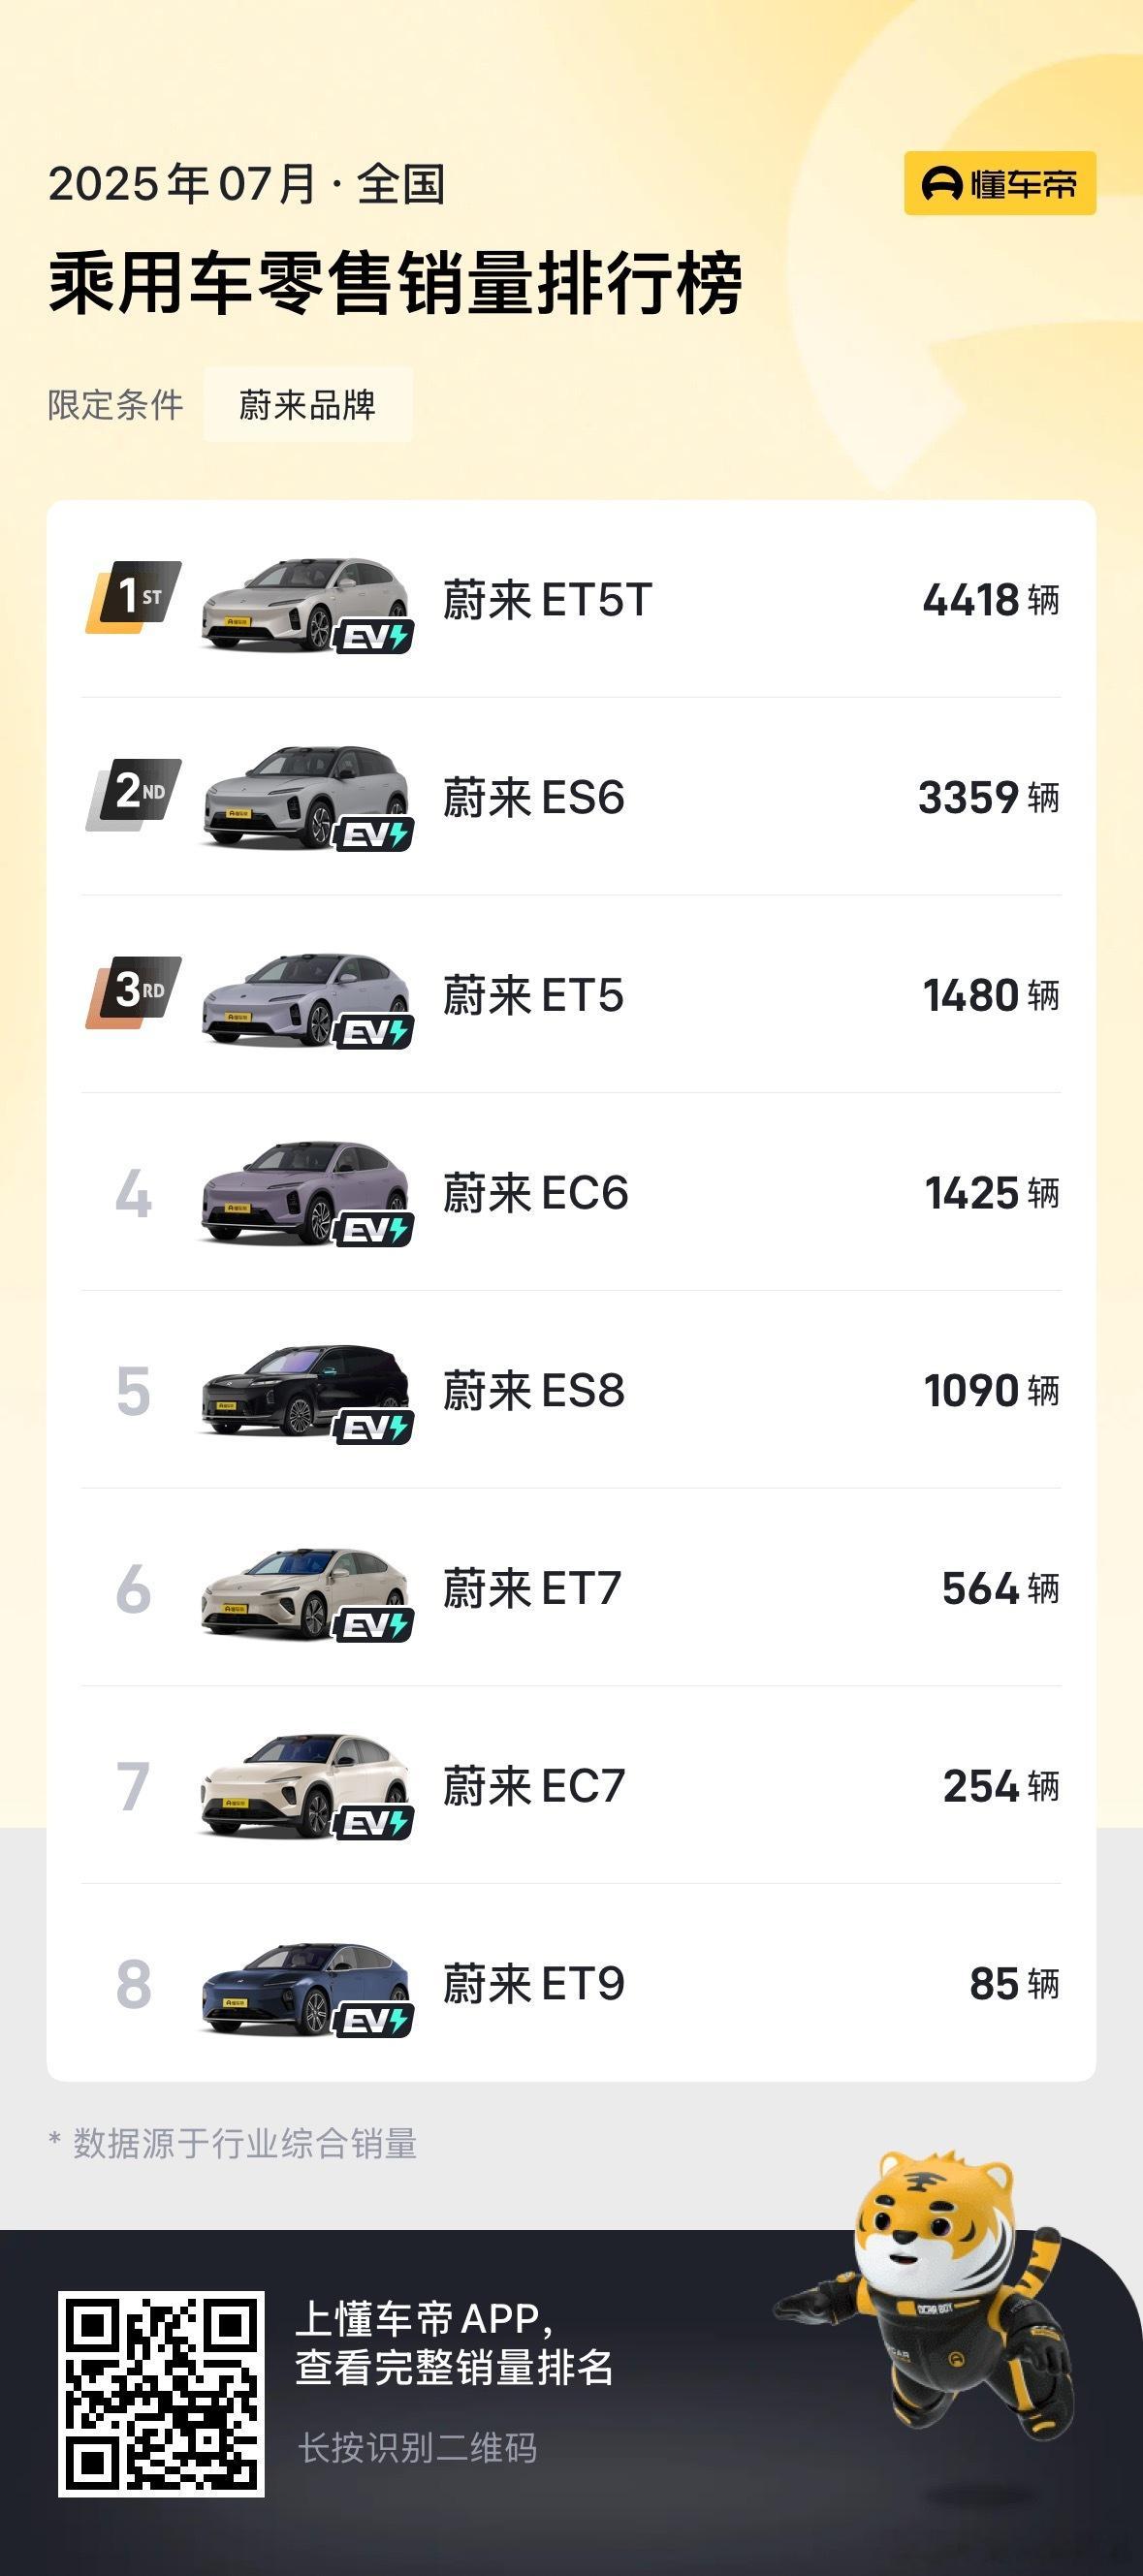The height and width of the screenshot is (2576, 1143).
Task: Click the EV badge on 蔚来 ES8
Action: coord(374,1427)
